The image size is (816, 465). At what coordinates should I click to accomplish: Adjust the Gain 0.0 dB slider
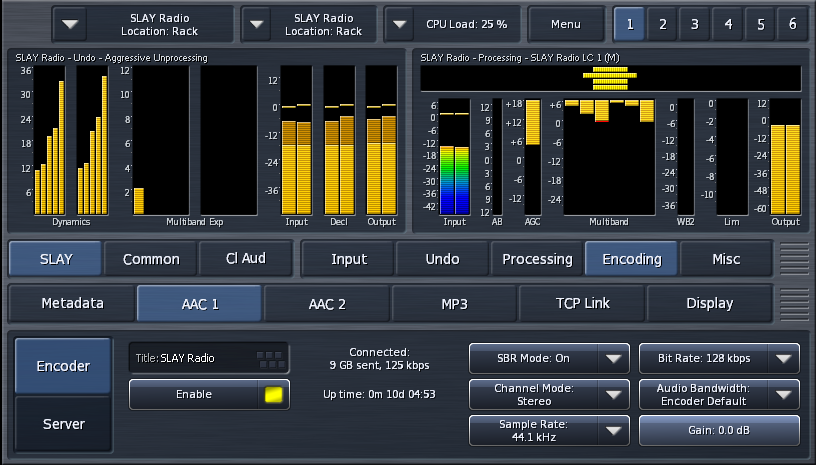719,431
